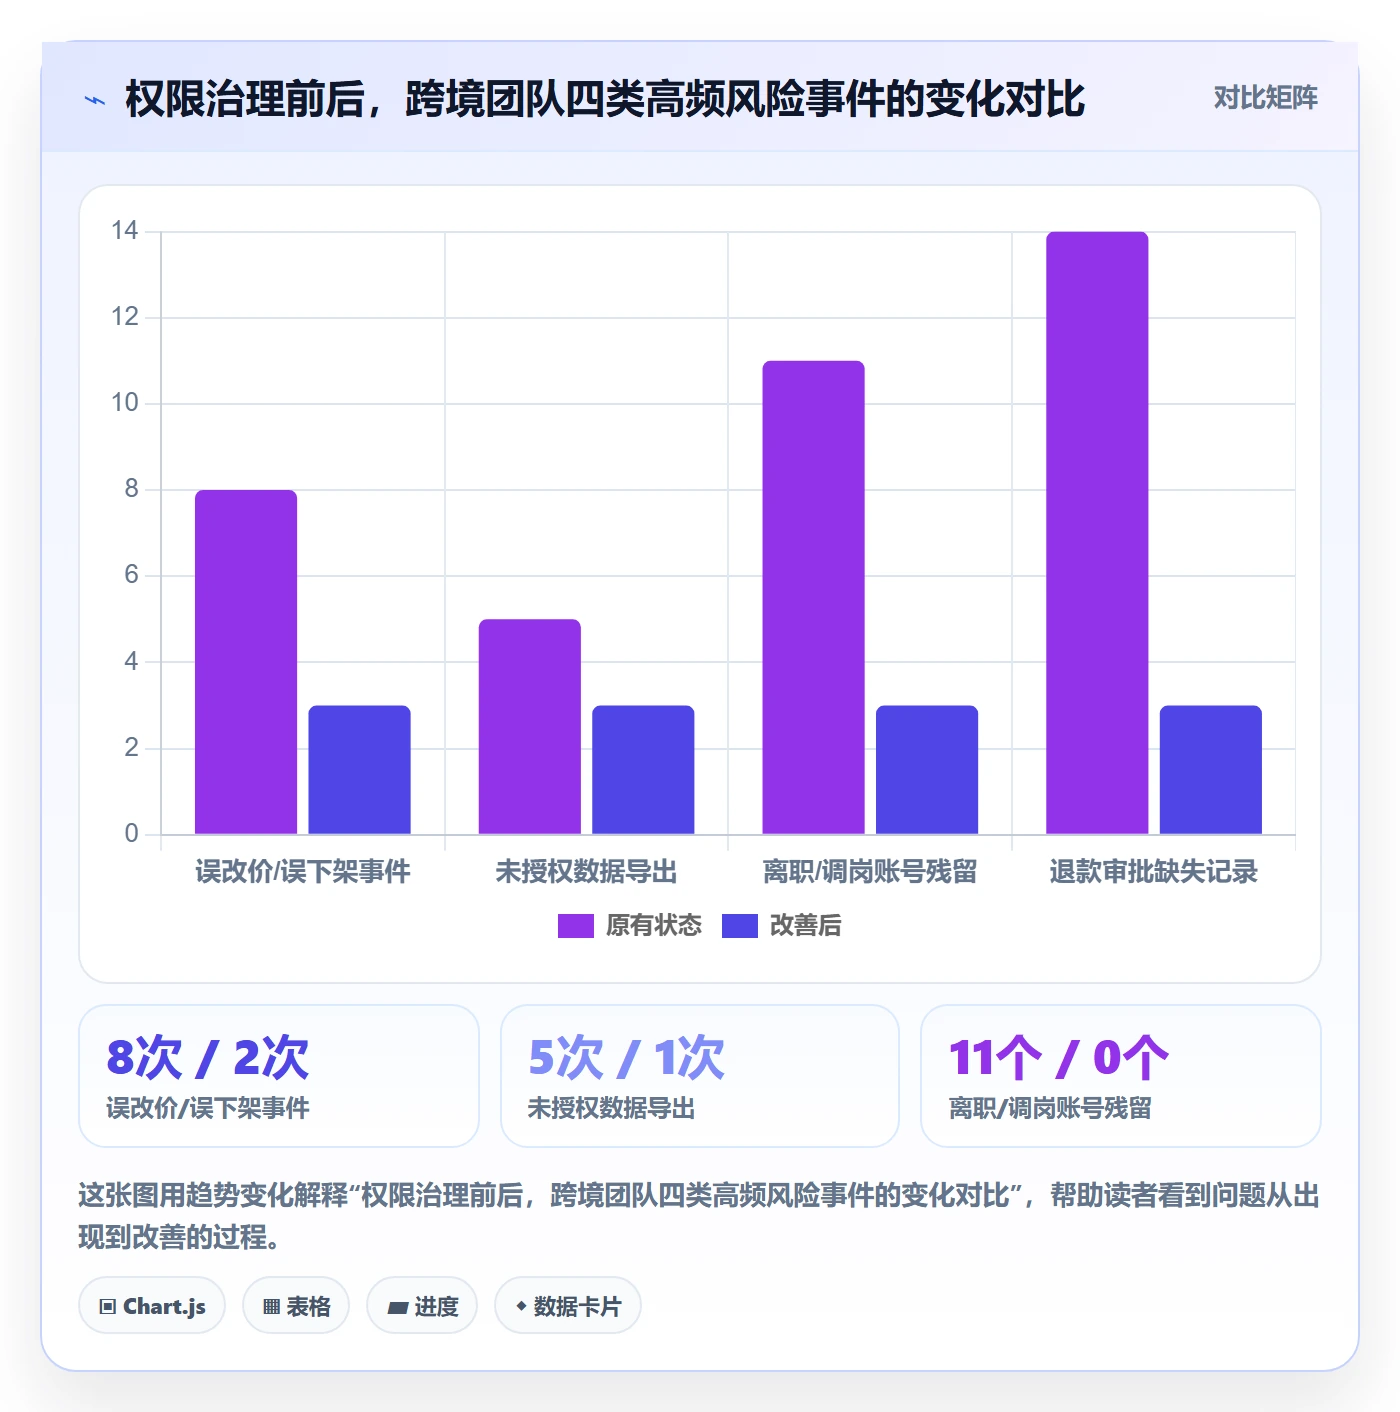Click the blue 改善后 bar for 未授权数据导出
Viewport: 1400px width, 1412px height.
point(643,770)
